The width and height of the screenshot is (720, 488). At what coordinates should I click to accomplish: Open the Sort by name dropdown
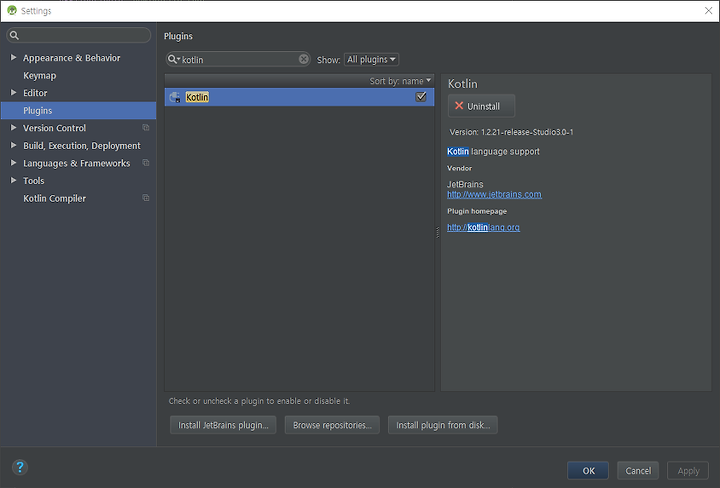[400, 81]
